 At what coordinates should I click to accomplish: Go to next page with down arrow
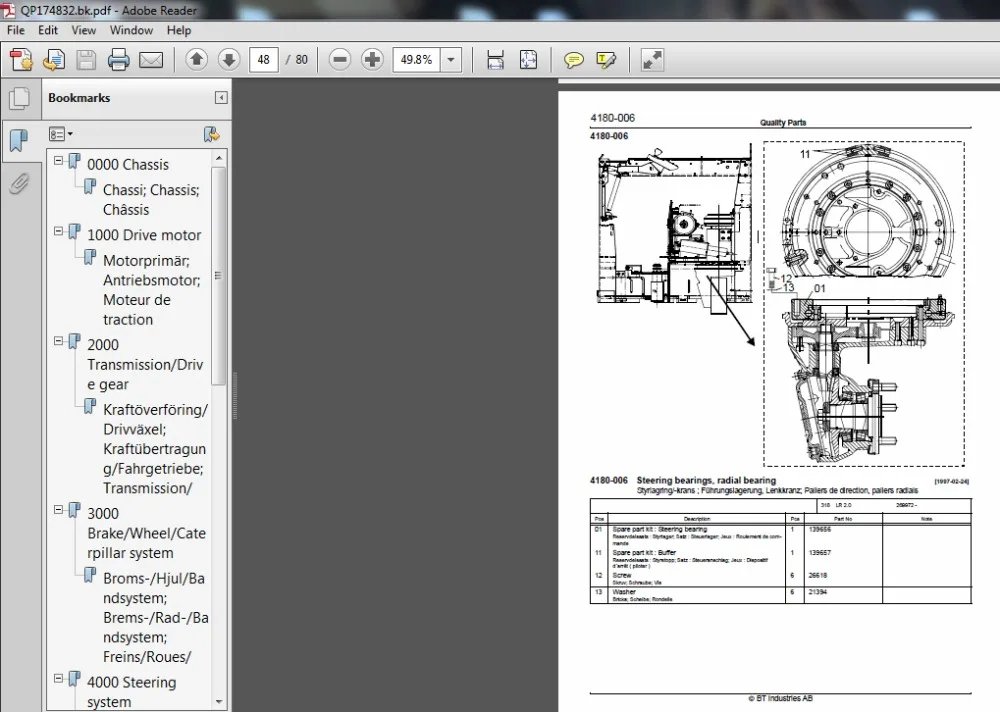[228, 60]
